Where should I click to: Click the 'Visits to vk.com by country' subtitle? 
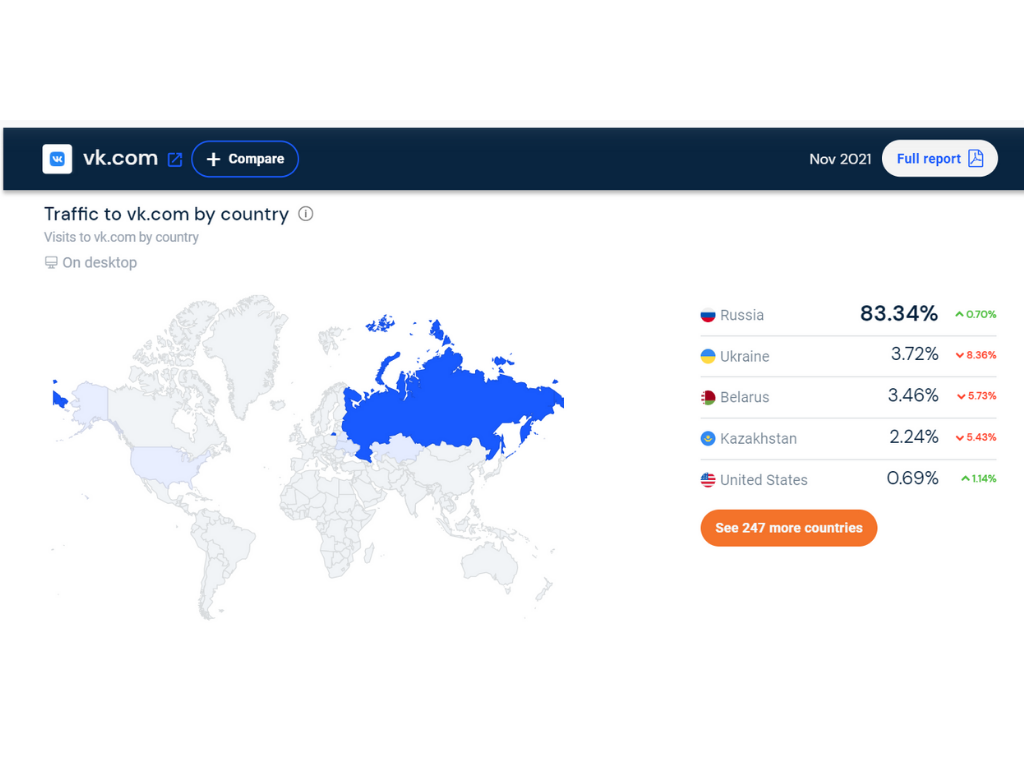(x=121, y=237)
